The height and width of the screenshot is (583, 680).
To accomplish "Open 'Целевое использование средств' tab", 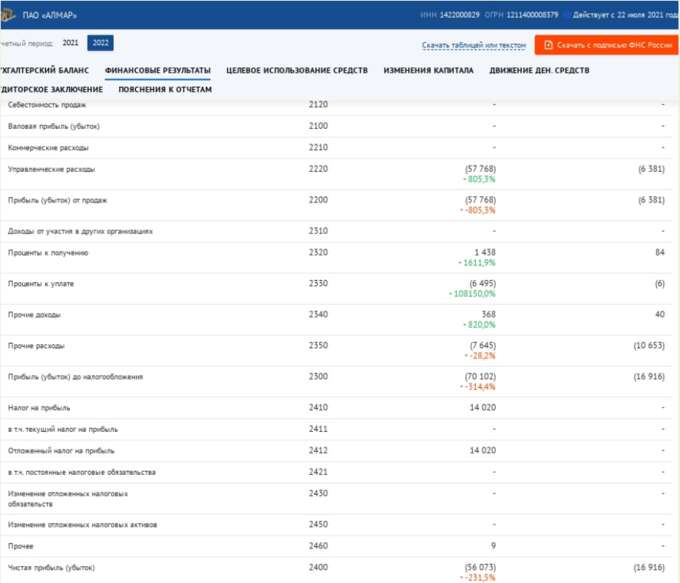I will [x=297, y=71].
